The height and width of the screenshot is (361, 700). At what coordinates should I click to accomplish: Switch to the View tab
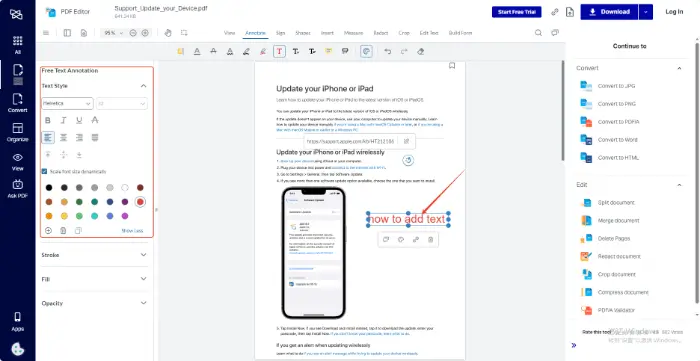click(229, 33)
